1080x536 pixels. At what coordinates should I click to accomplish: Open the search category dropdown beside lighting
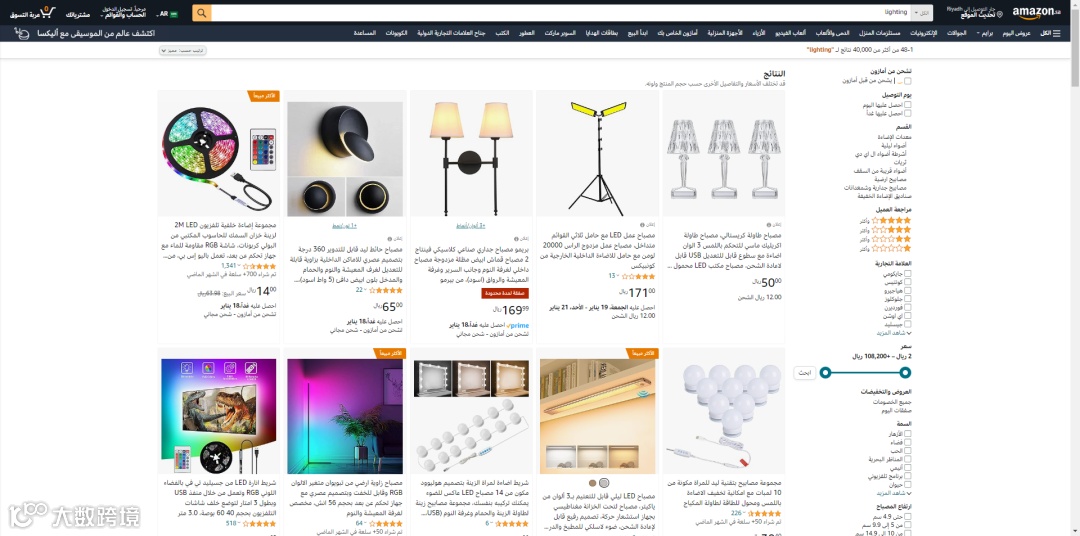point(921,13)
